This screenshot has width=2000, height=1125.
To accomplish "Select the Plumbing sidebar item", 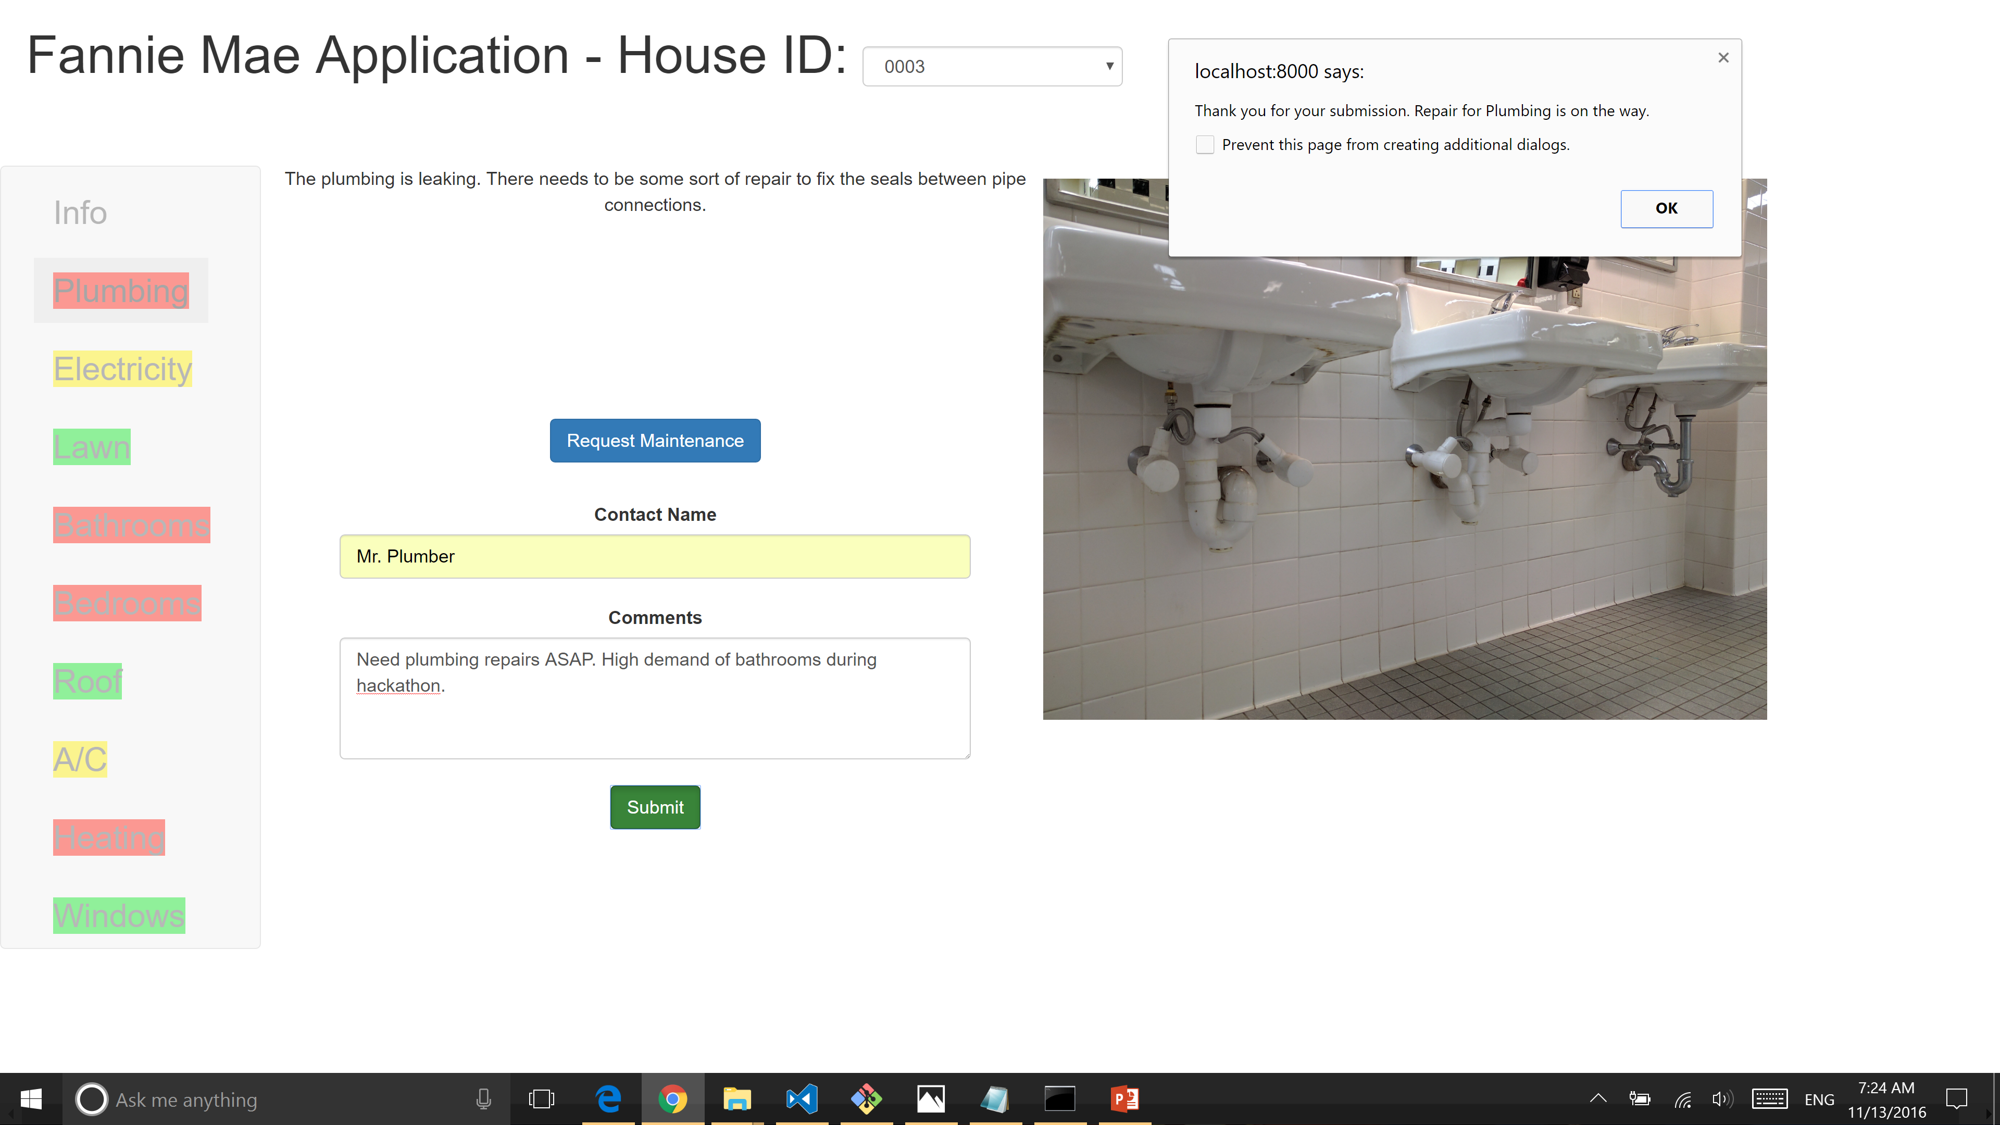I will (121, 291).
